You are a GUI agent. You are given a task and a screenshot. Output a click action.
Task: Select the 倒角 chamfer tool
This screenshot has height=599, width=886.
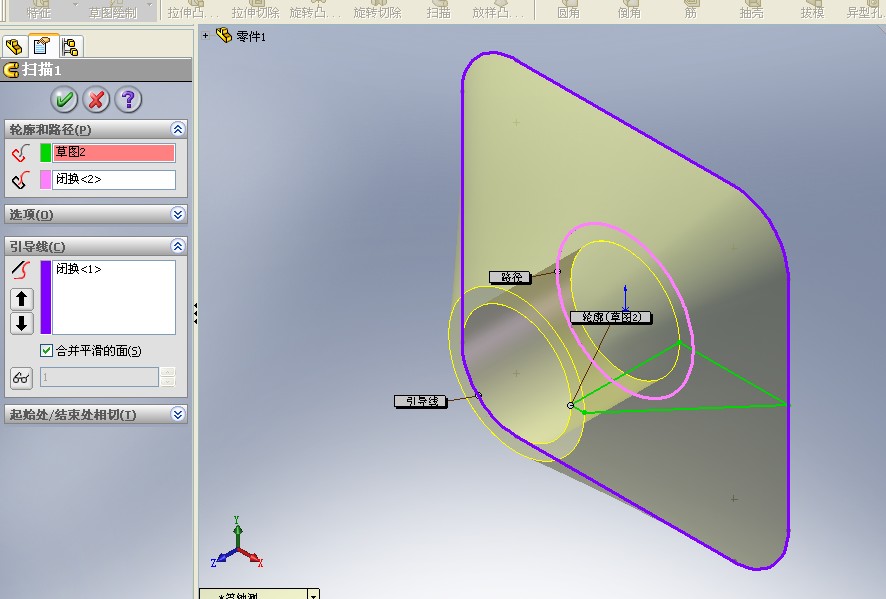pos(629,12)
